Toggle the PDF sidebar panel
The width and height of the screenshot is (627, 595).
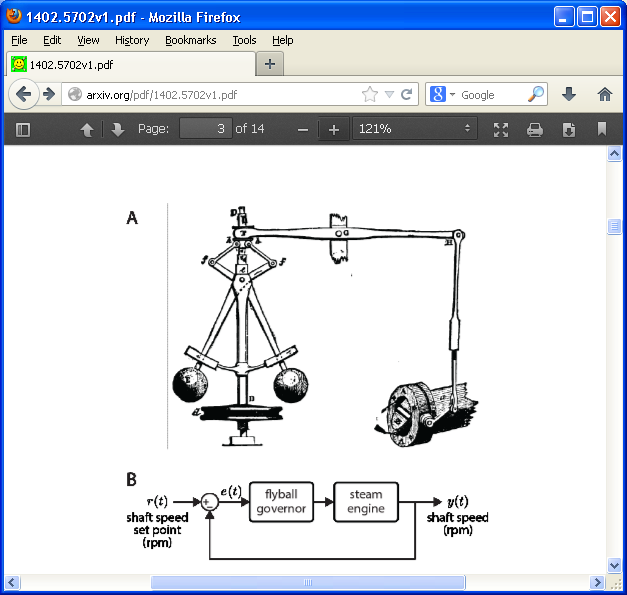pyautogui.click(x=24, y=129)
